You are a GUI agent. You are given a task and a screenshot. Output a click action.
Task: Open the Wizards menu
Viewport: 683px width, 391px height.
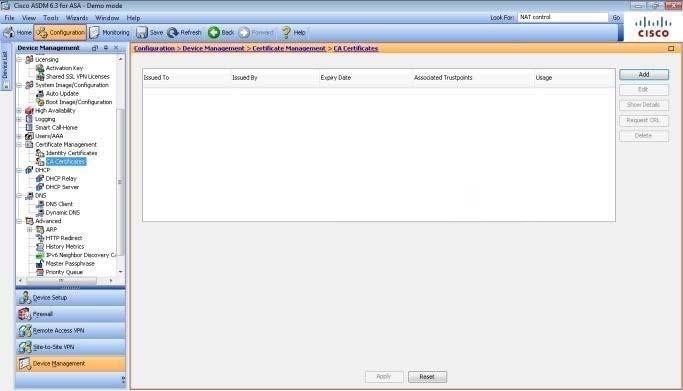(77, 18)
